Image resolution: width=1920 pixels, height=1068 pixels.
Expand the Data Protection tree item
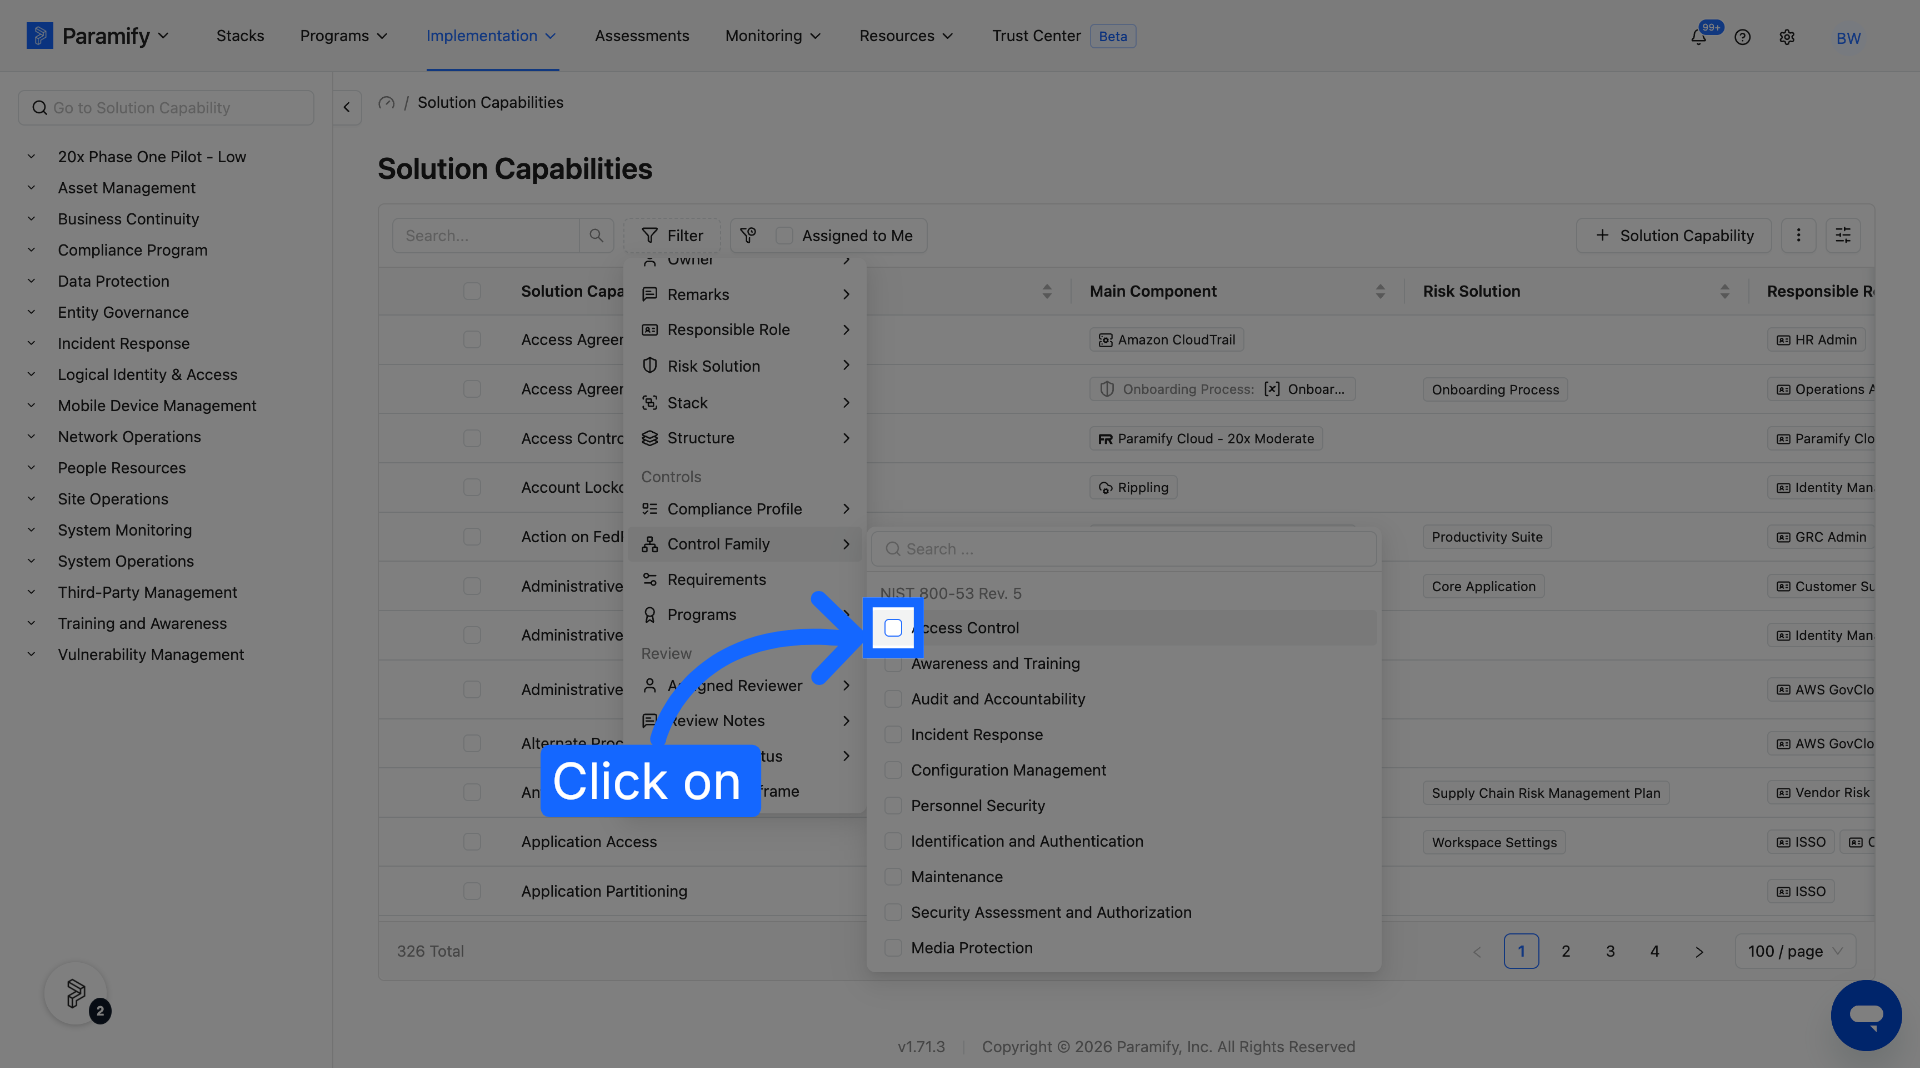(31, 281)
